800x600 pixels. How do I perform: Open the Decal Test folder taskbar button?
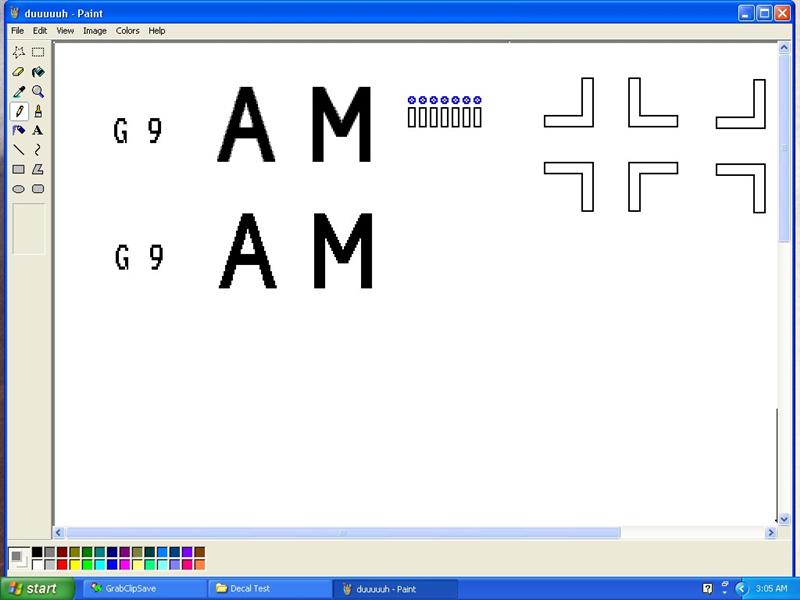click(x=270, y=588)
